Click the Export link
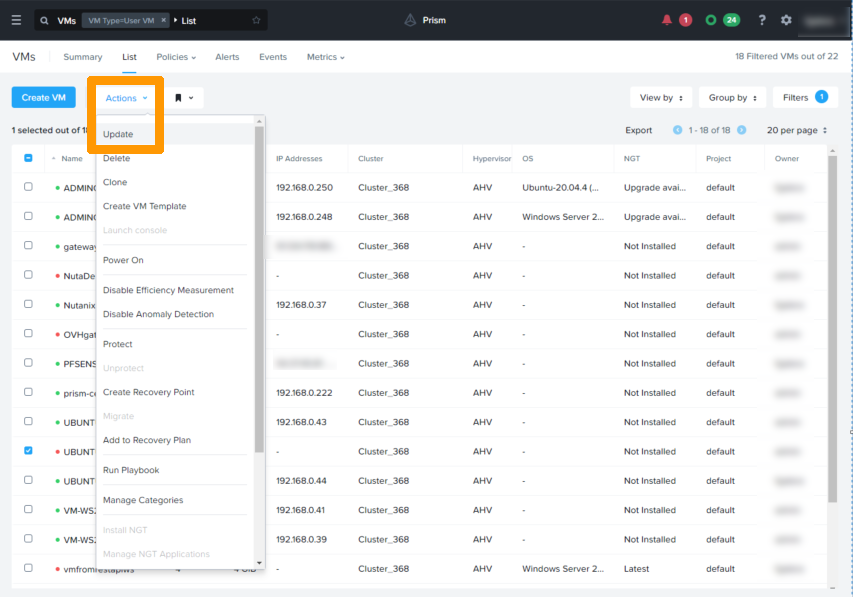The width and height of the screenshot is (853, 597). click(x=638, y=130)
